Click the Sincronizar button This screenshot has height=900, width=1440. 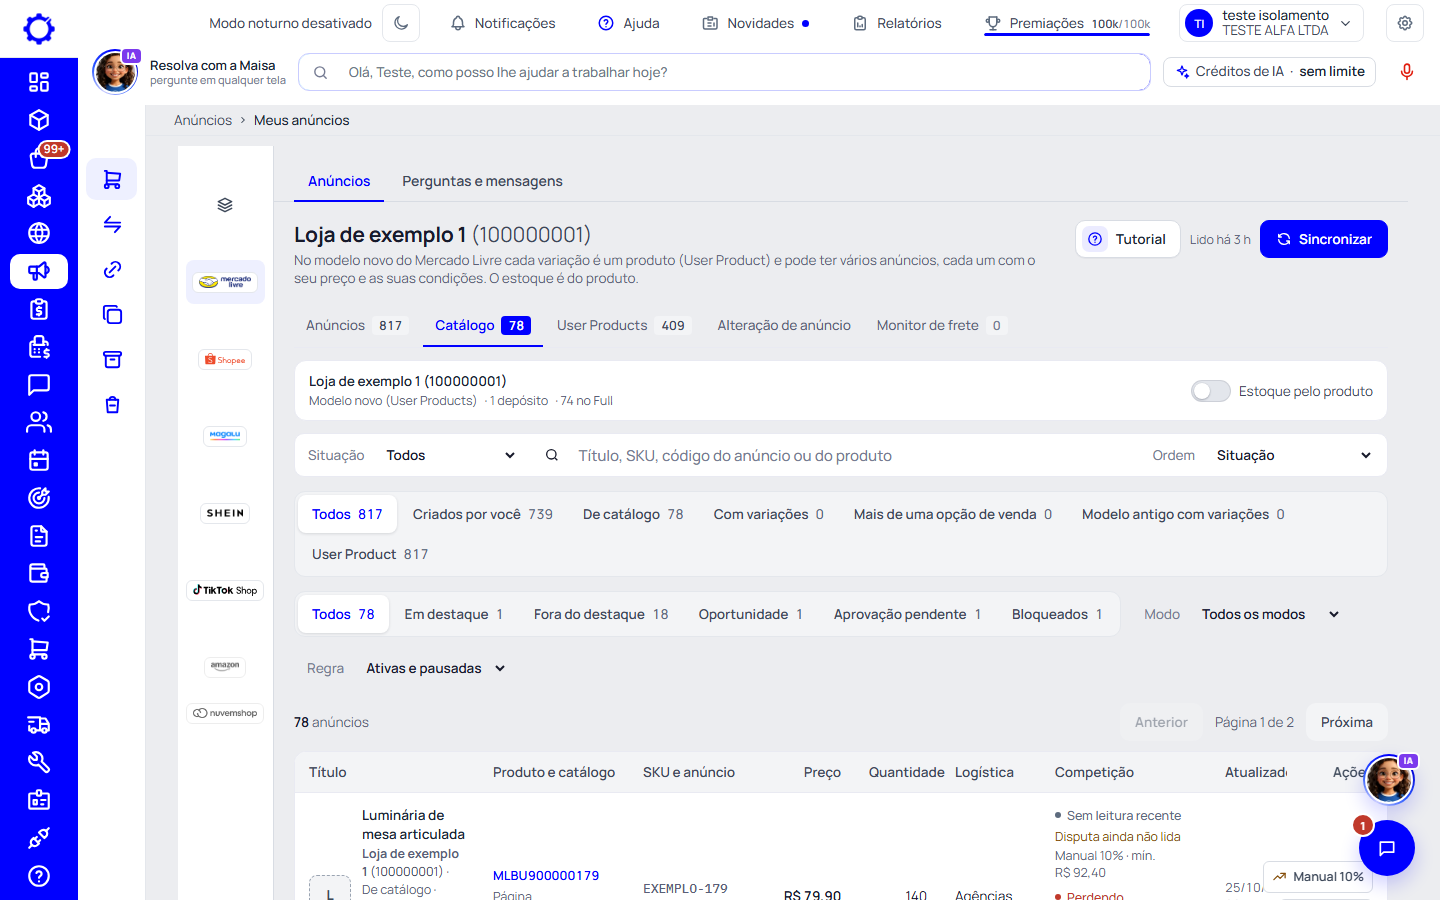tap(1324, 239)
